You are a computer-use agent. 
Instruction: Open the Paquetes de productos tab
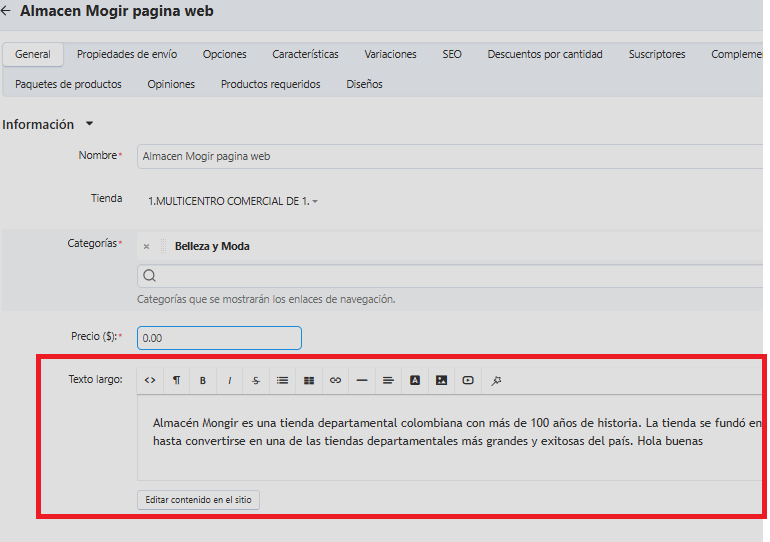(68, 84)
